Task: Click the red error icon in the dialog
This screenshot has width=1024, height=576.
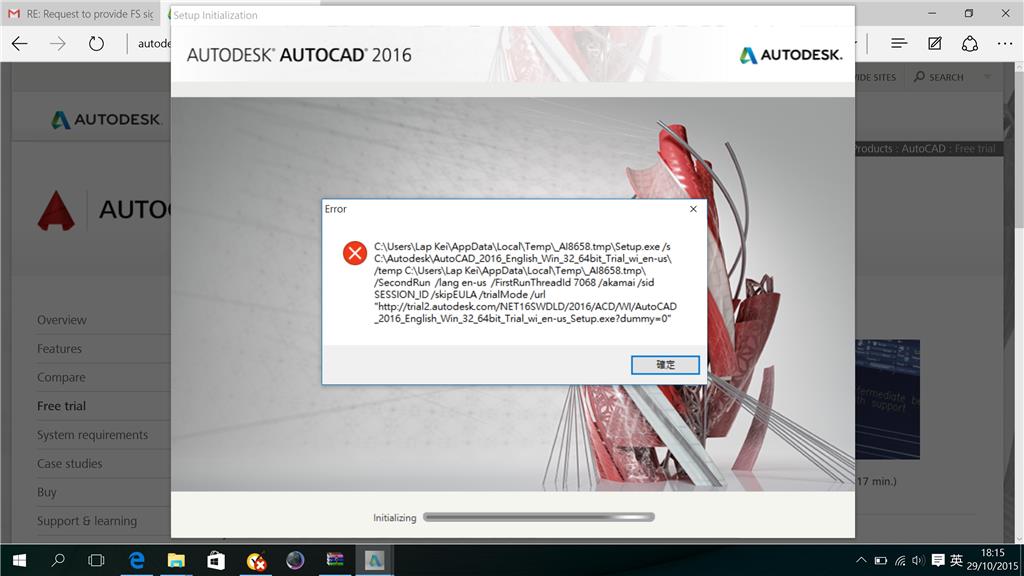Action: click(355, 253)
